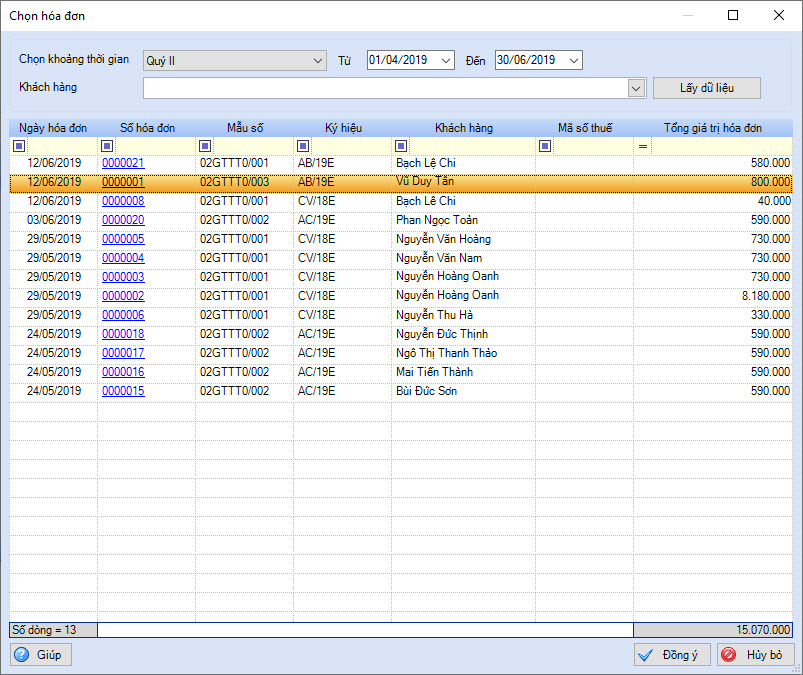Open help via the Giúp button

40,655
